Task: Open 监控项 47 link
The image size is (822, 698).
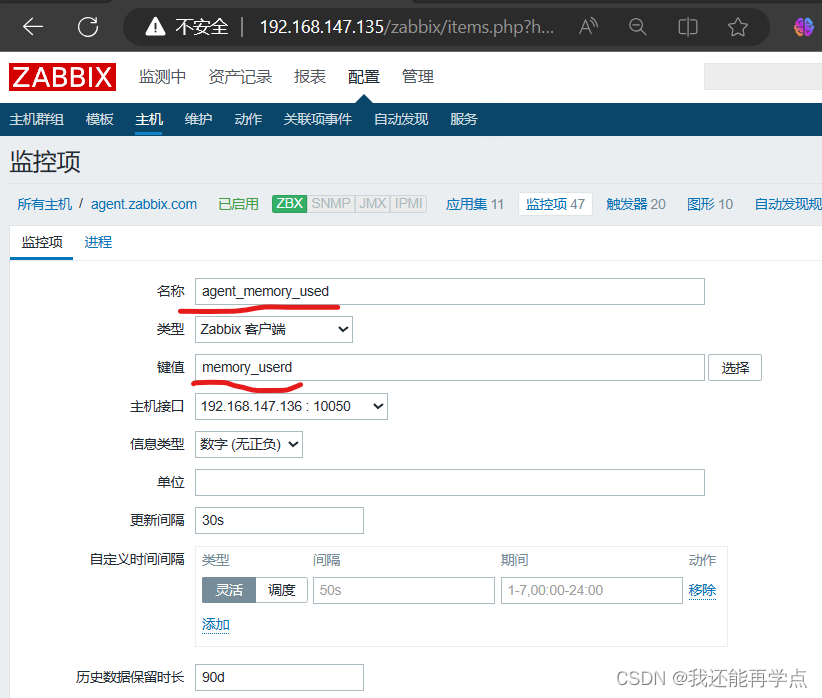Action: (x=555, y=204)
